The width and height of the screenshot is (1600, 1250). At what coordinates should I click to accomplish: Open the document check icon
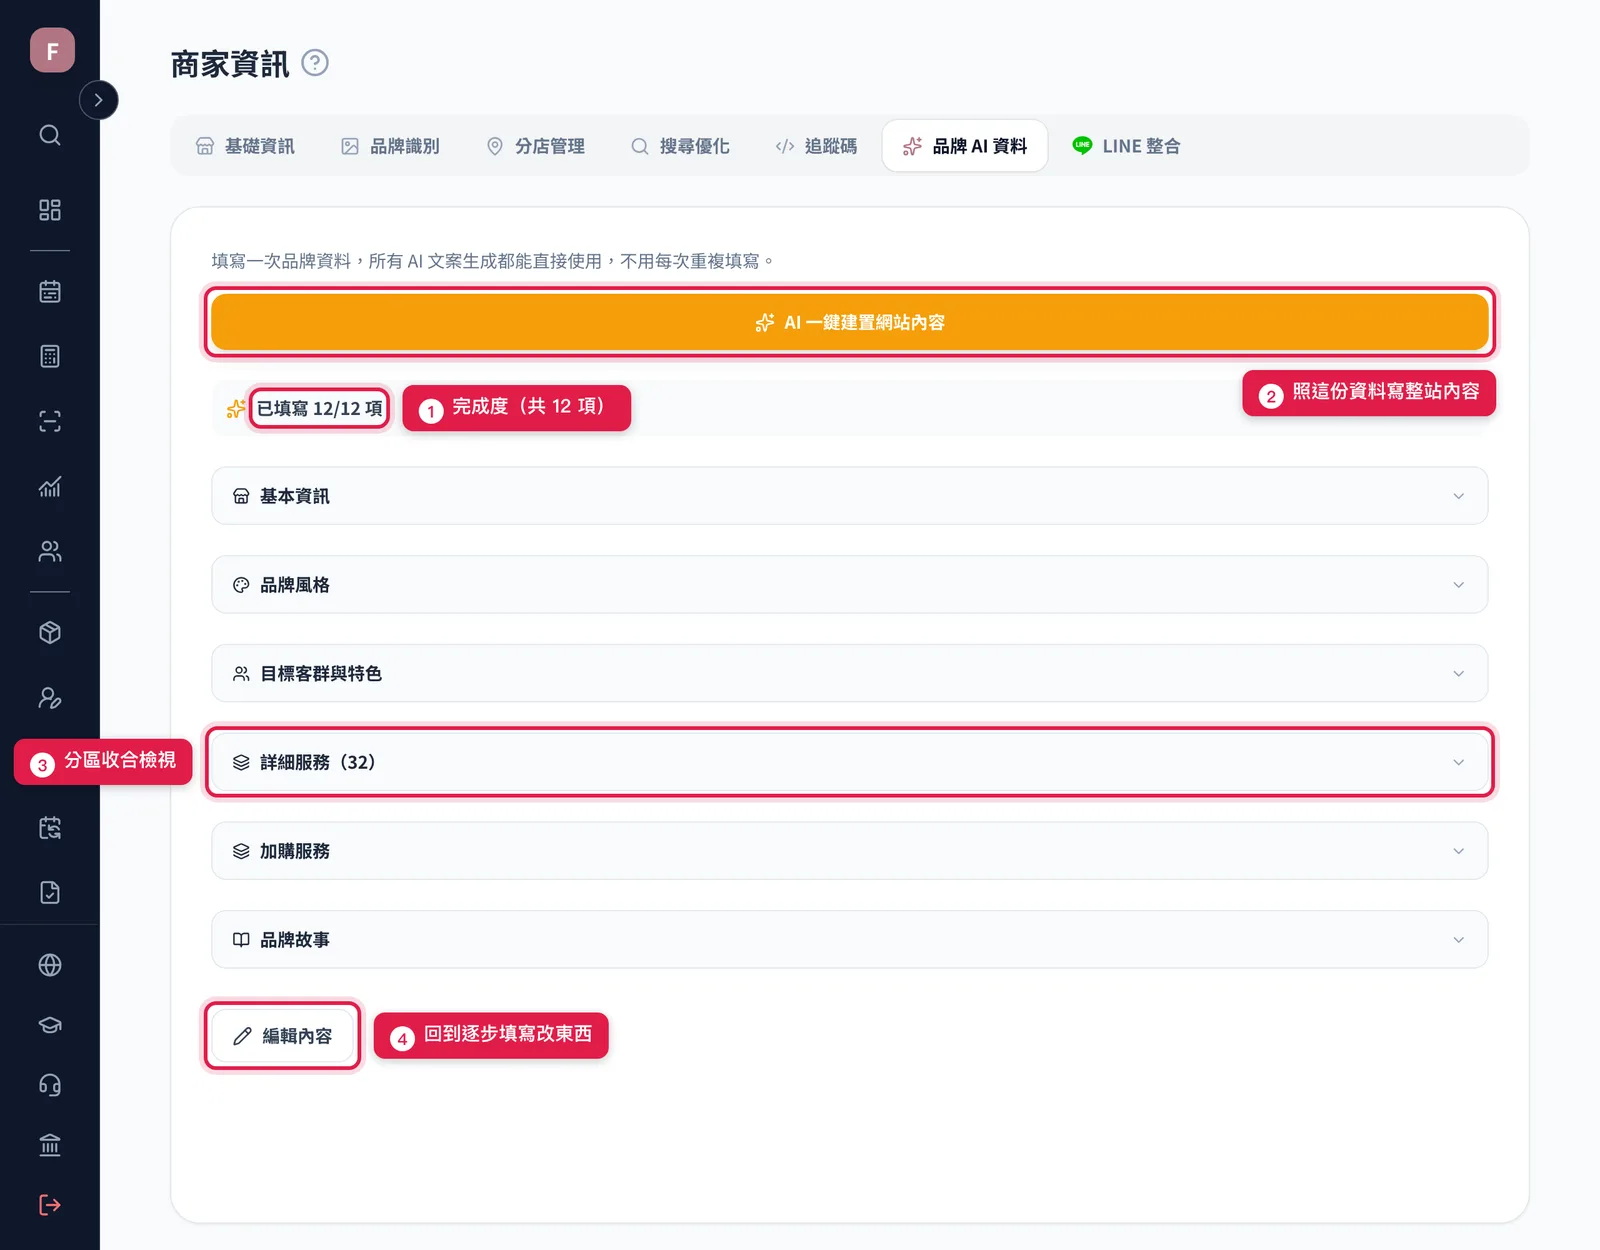[x=50, y=893]
